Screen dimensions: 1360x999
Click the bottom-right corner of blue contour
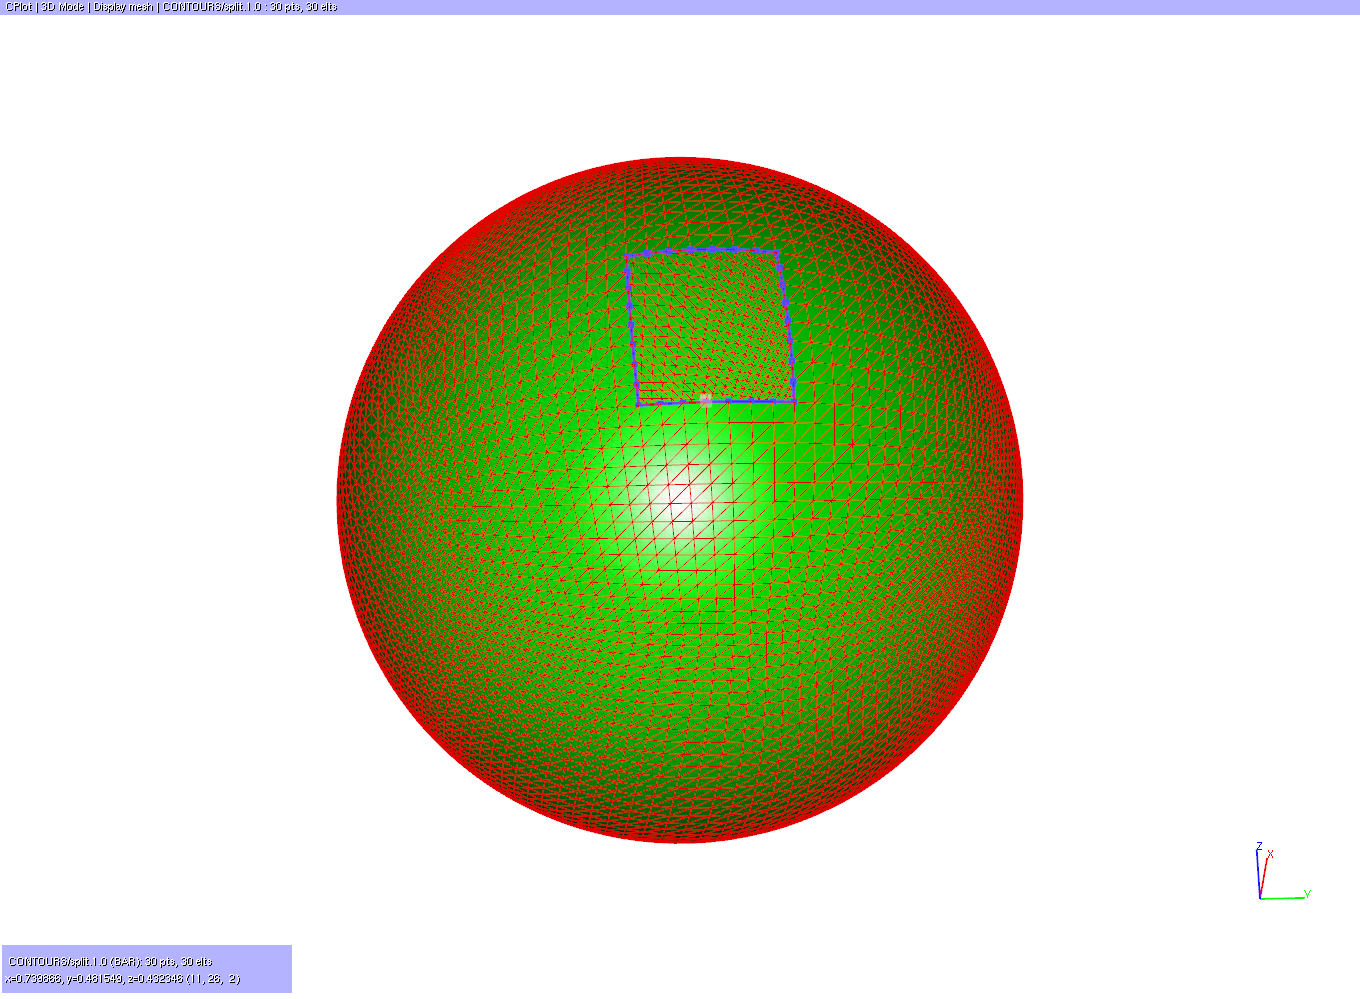794,400
